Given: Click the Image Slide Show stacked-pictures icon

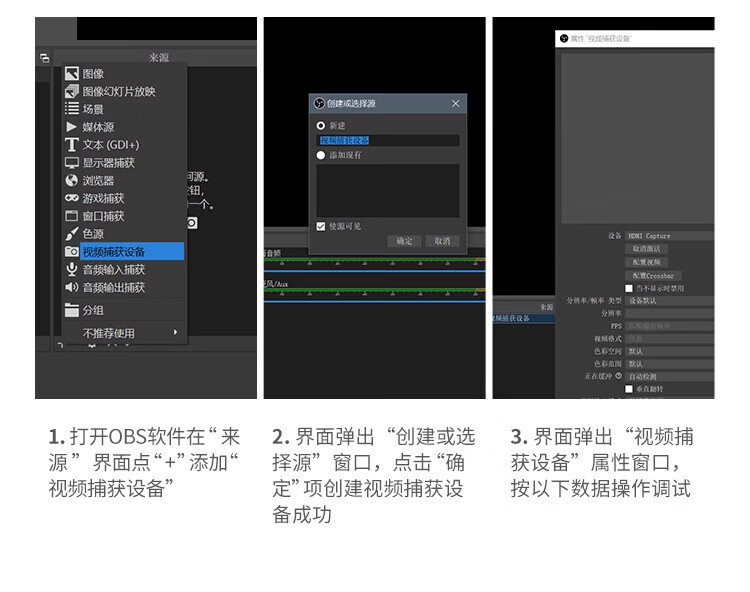Looking at the screenshot, I should (x=72, y=91).
